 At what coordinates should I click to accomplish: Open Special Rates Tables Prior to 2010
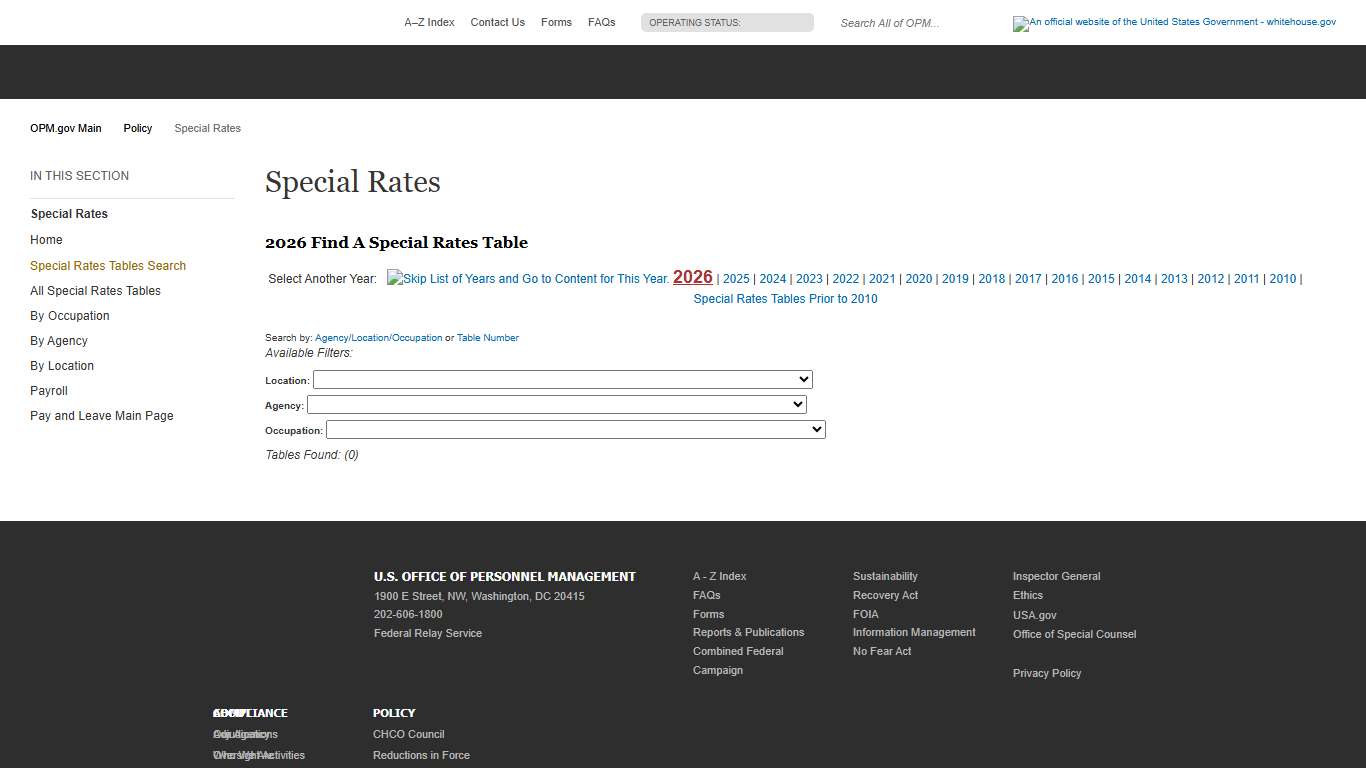(785, 299)
